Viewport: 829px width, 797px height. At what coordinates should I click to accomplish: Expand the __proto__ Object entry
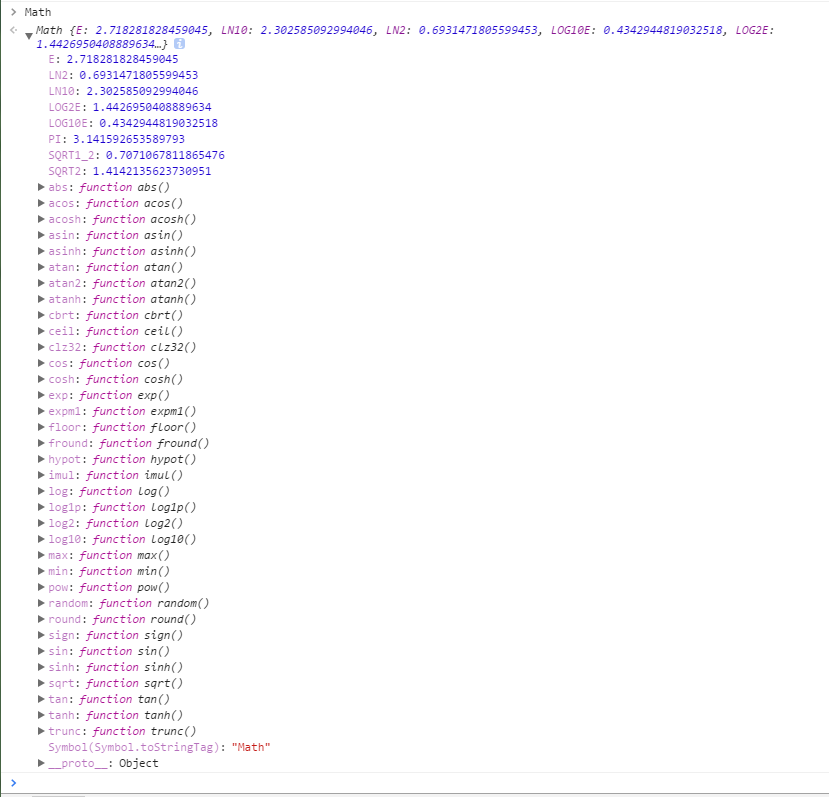[x=41, y=763]
